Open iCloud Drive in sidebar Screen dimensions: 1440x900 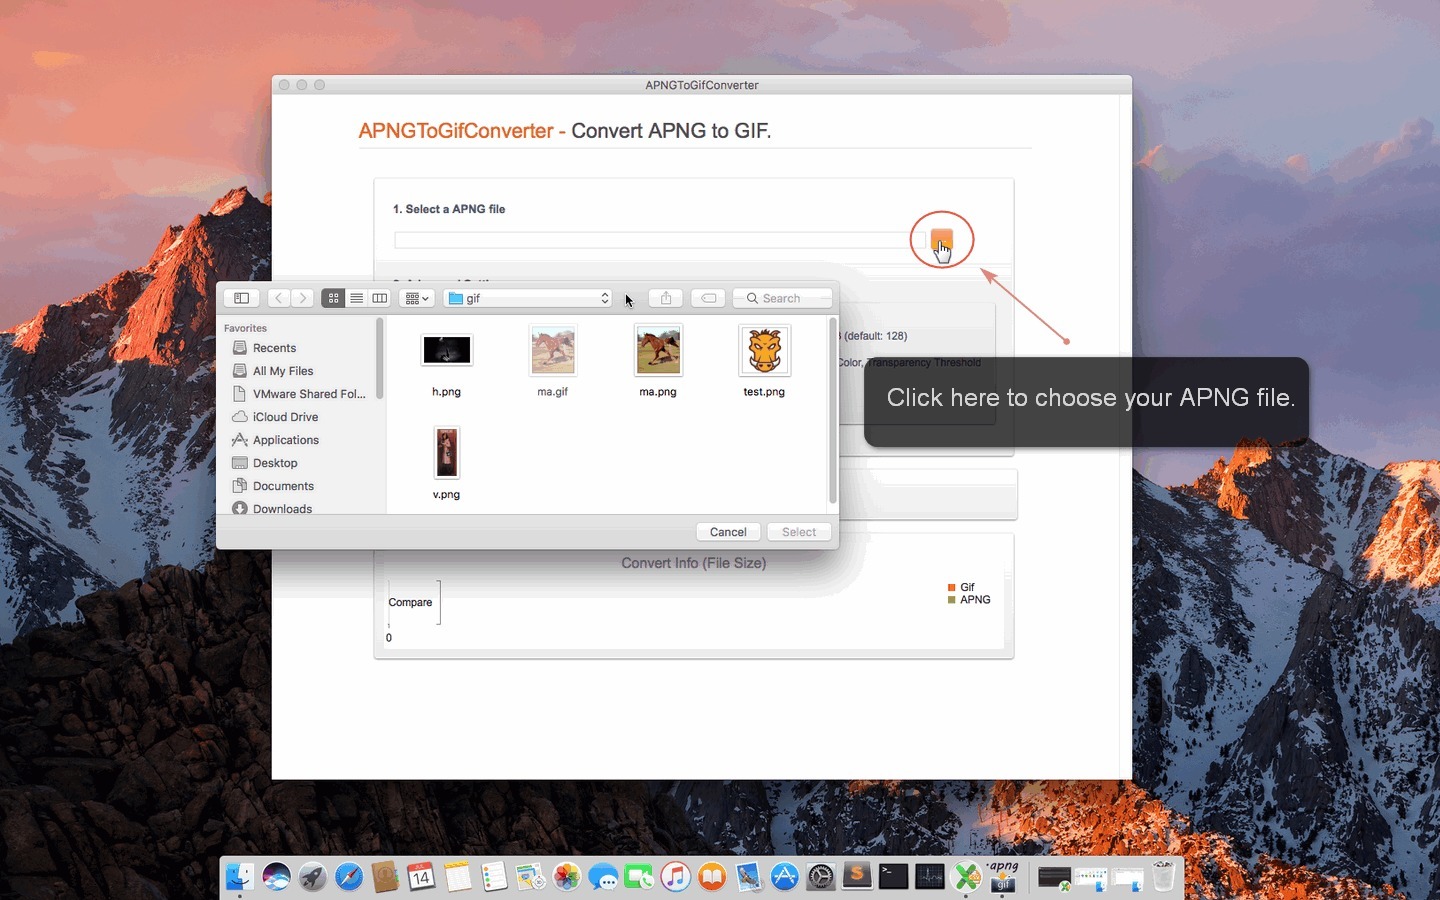[x=275, y=417]
